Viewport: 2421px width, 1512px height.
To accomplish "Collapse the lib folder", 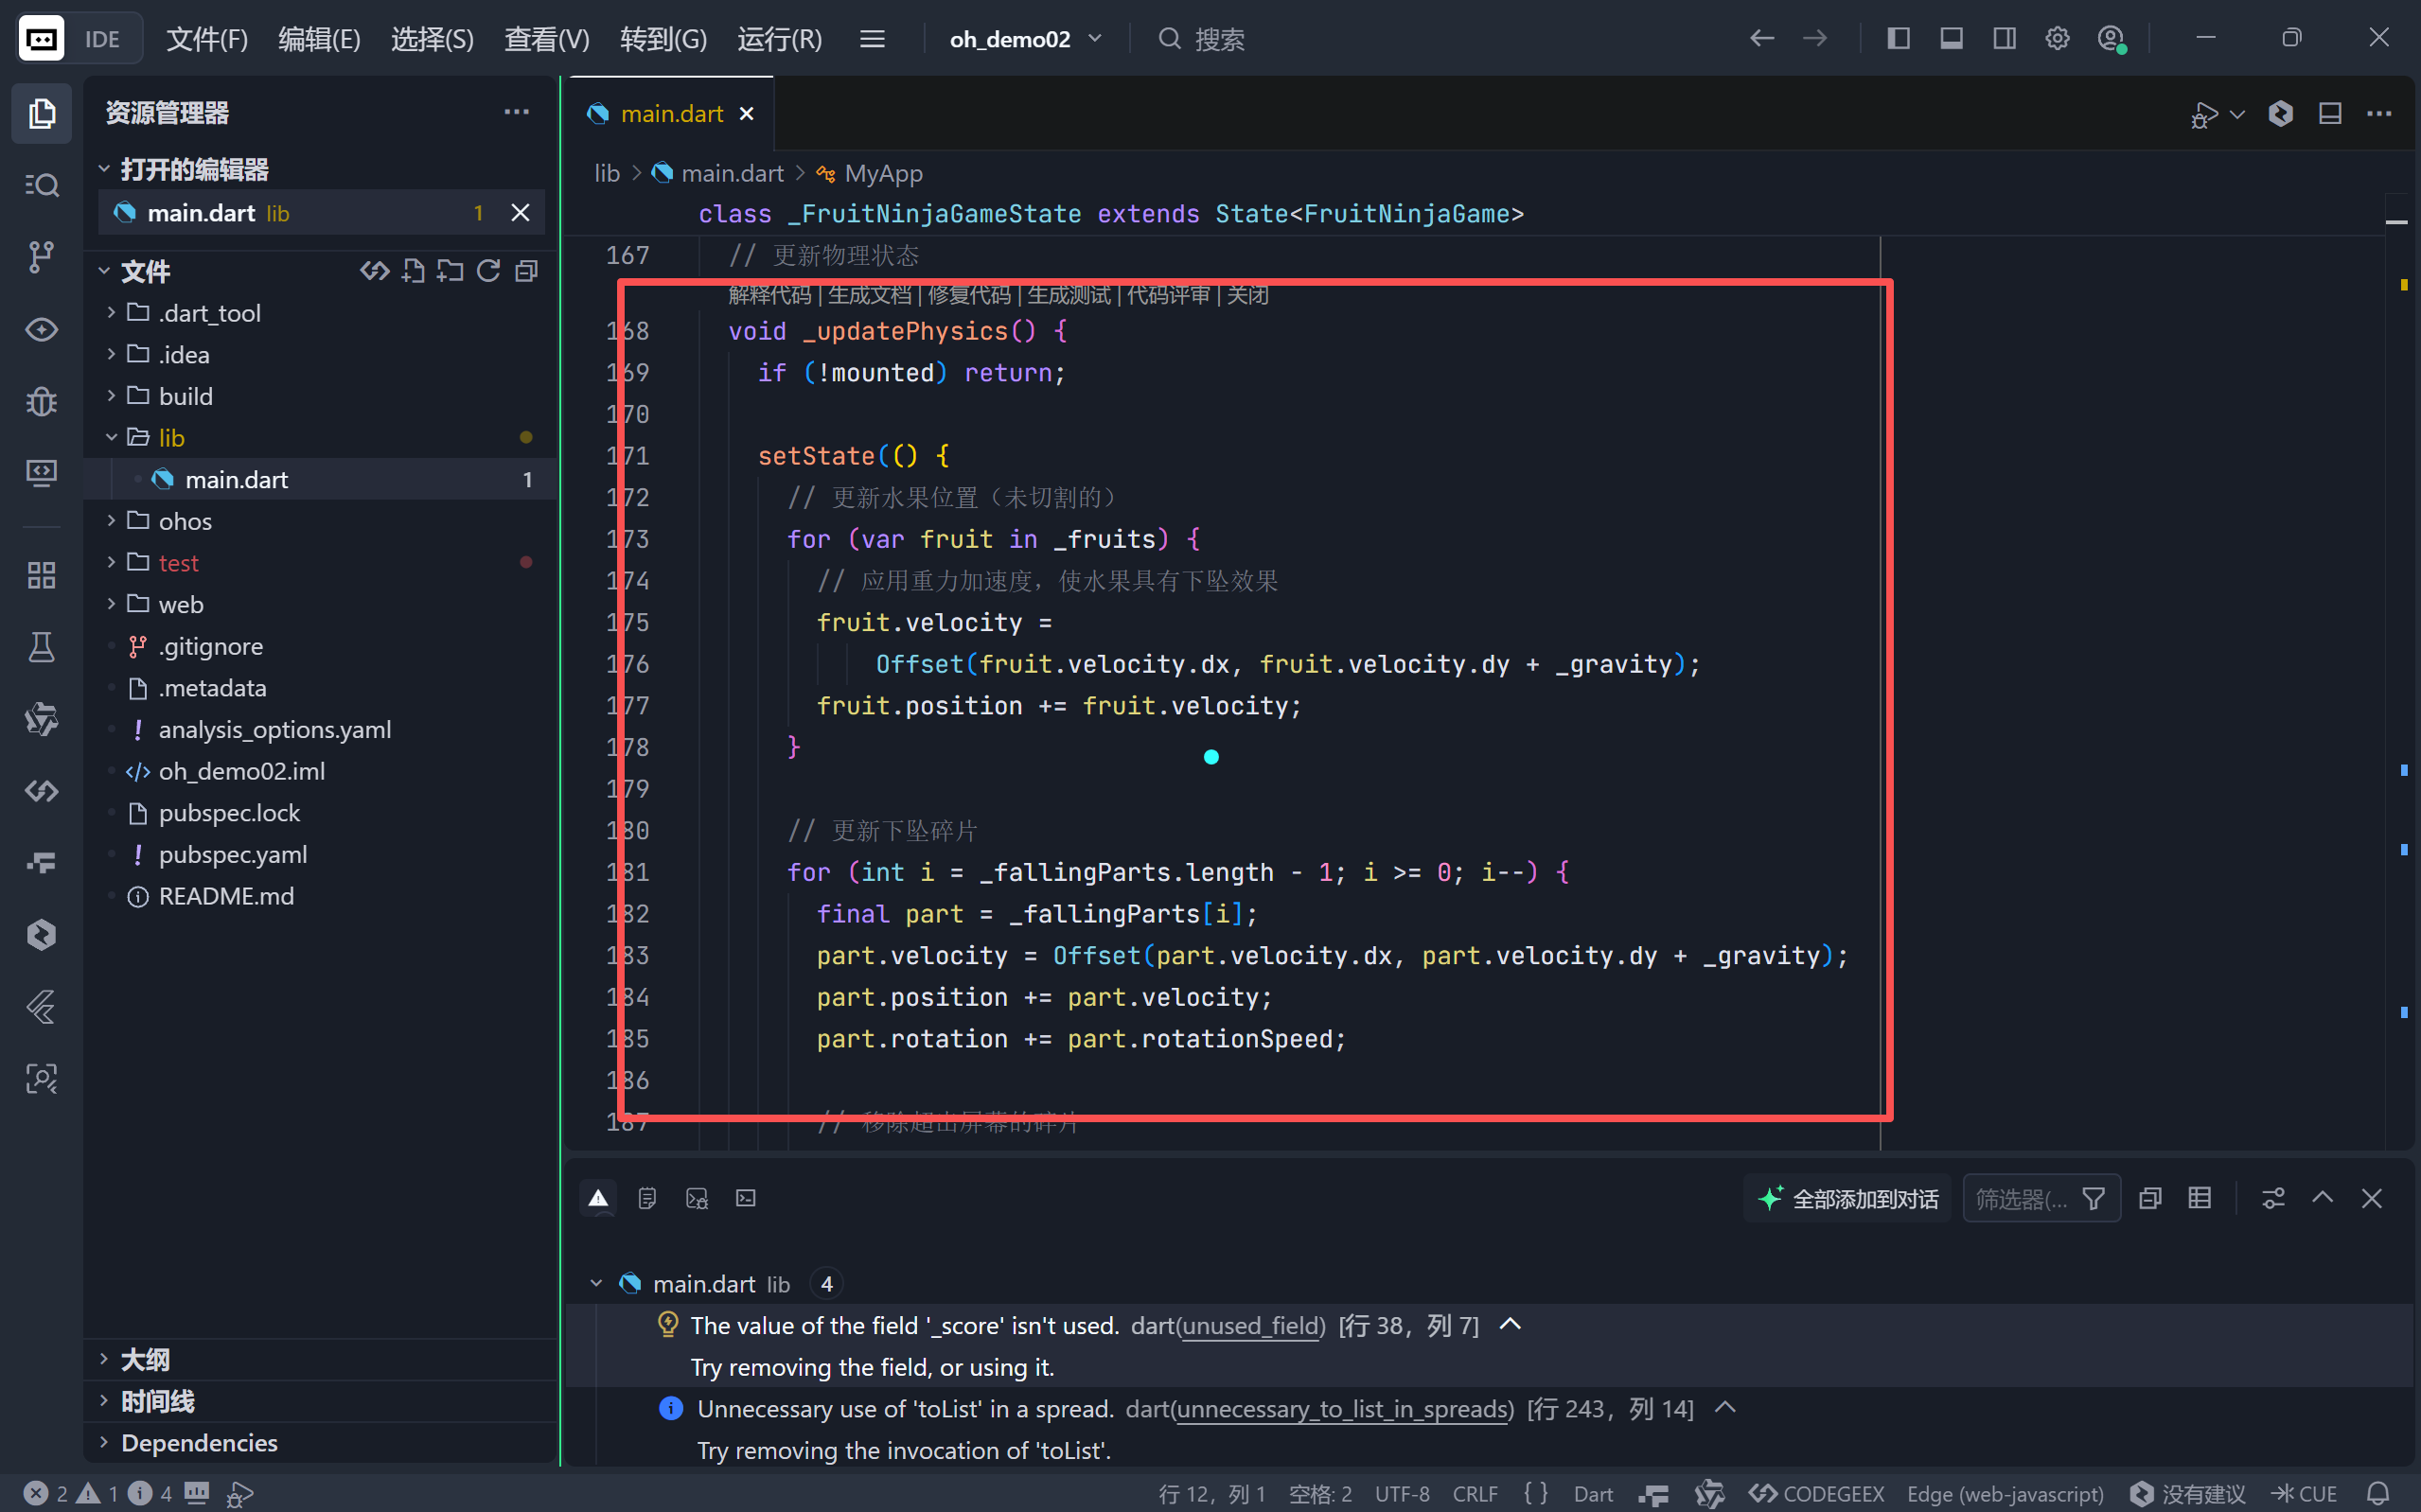I will point(171,438).
